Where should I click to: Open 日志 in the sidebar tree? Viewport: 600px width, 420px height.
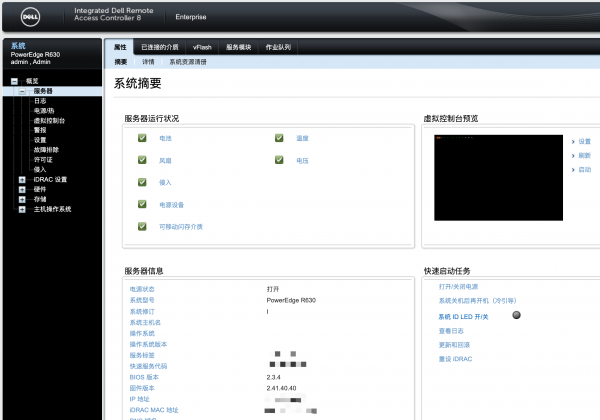click(40, 101)
